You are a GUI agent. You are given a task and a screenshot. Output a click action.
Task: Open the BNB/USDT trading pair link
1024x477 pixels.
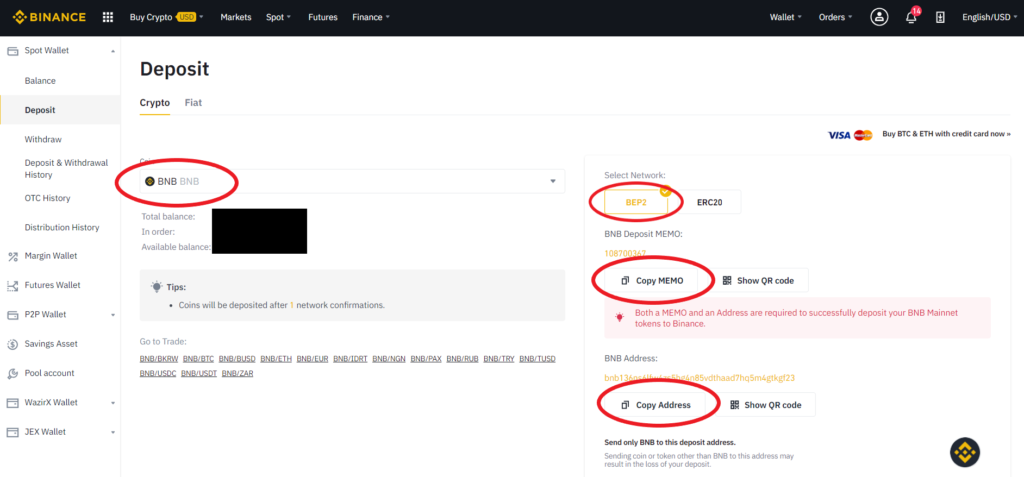point(199,374)
